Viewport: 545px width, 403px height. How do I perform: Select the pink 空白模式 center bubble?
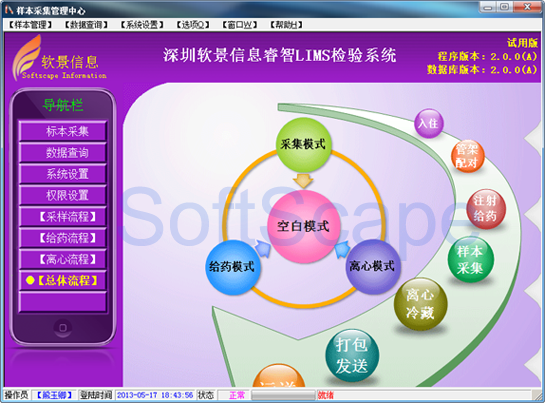tap(303, 226)
